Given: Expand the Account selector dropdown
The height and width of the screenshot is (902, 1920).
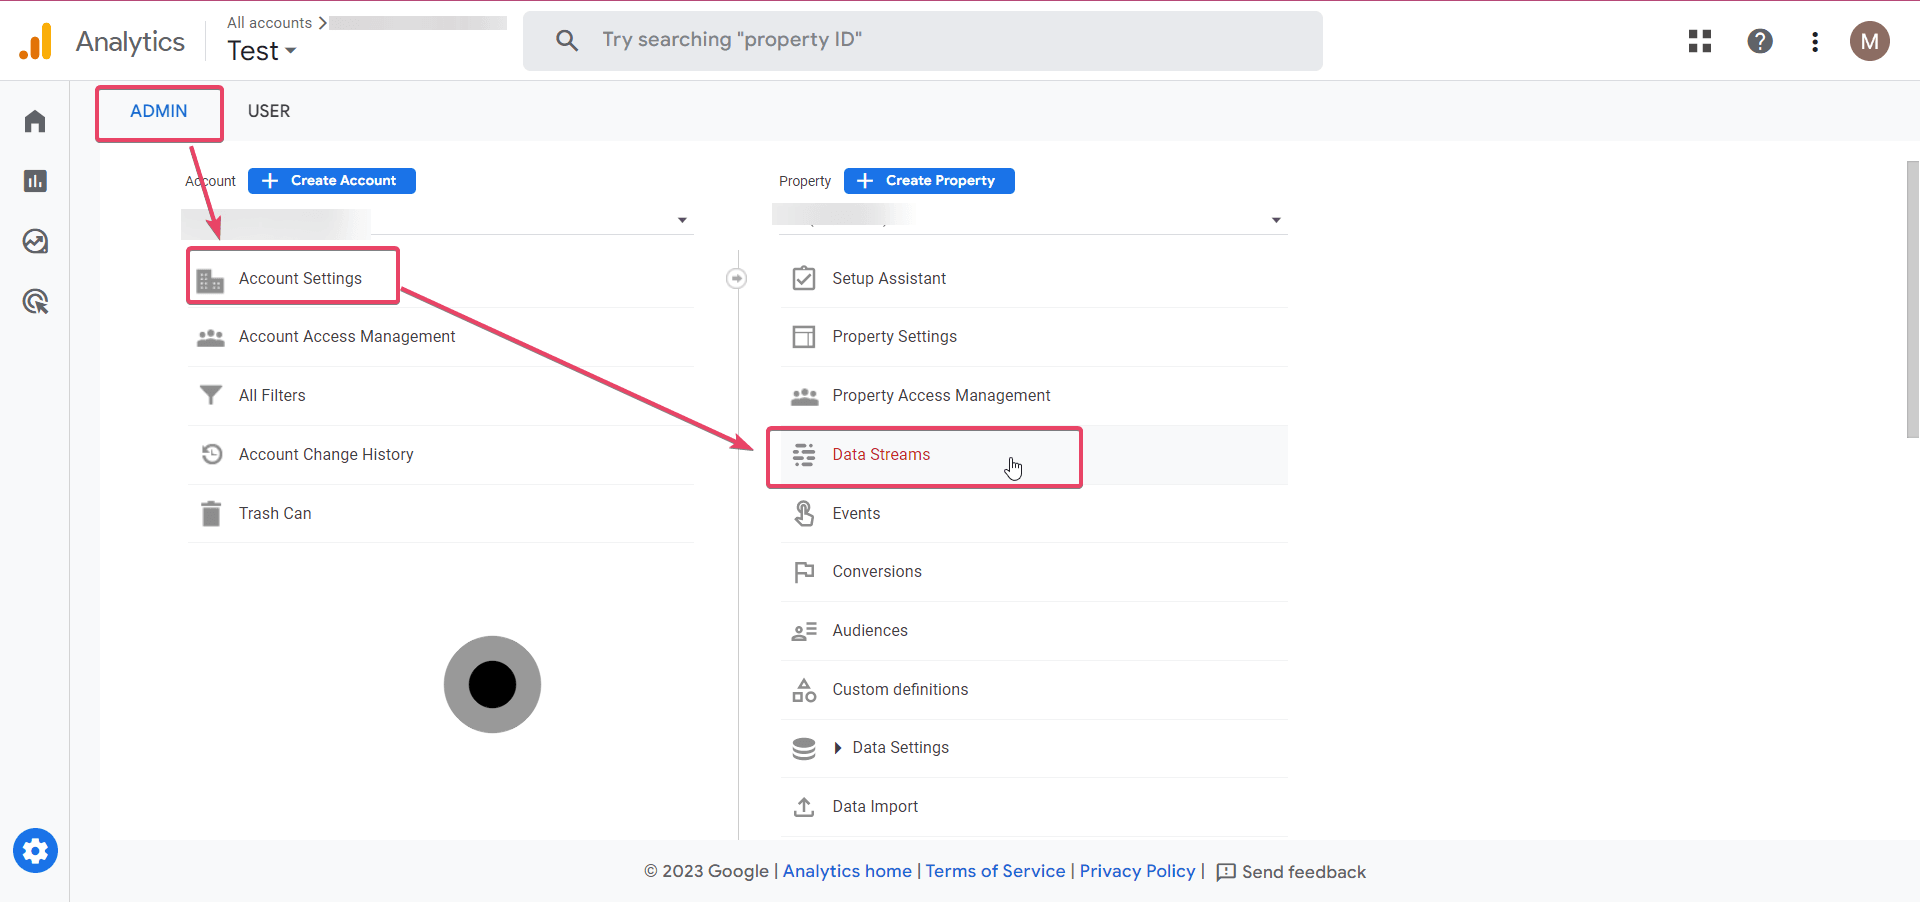Looking at the screenshot, I should [x=682, y=220].
